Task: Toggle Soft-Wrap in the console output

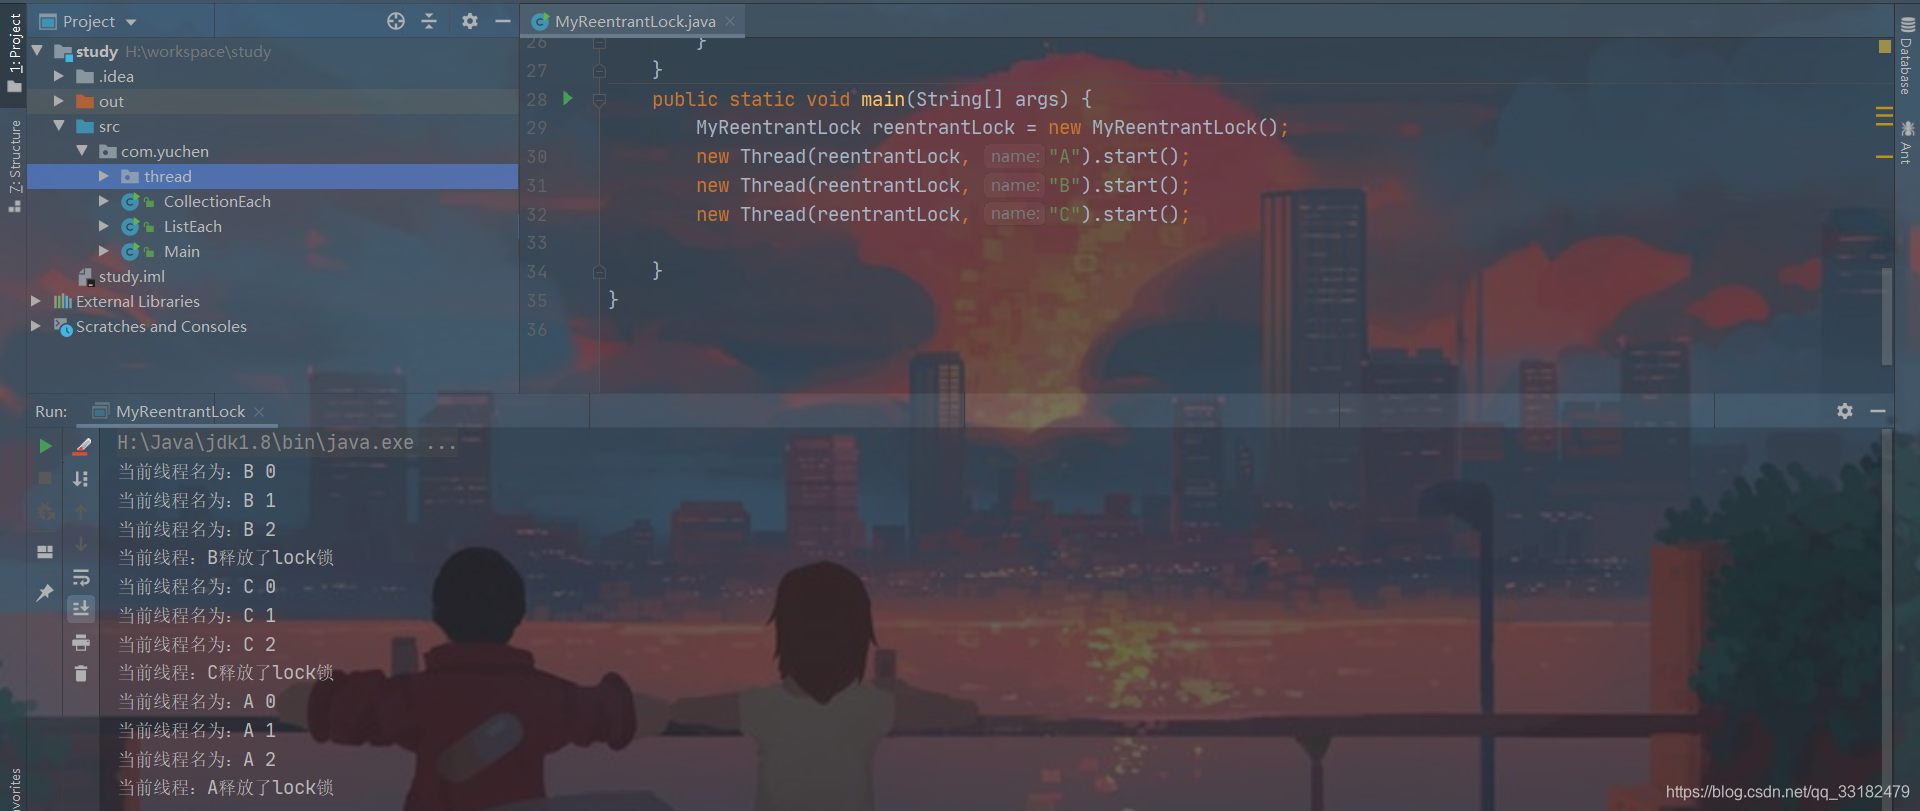Action: pos(82,577)
